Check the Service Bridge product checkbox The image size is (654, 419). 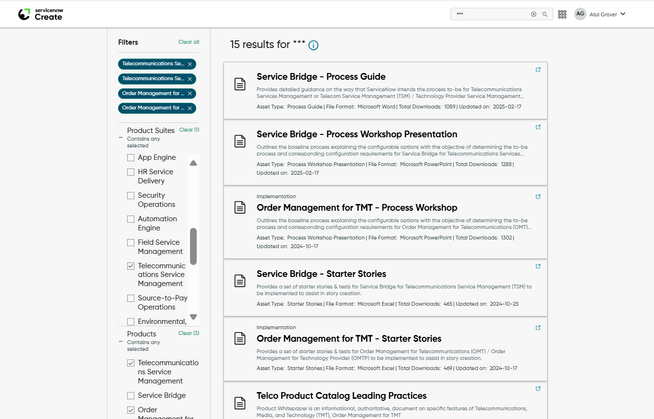click(131, 395)
